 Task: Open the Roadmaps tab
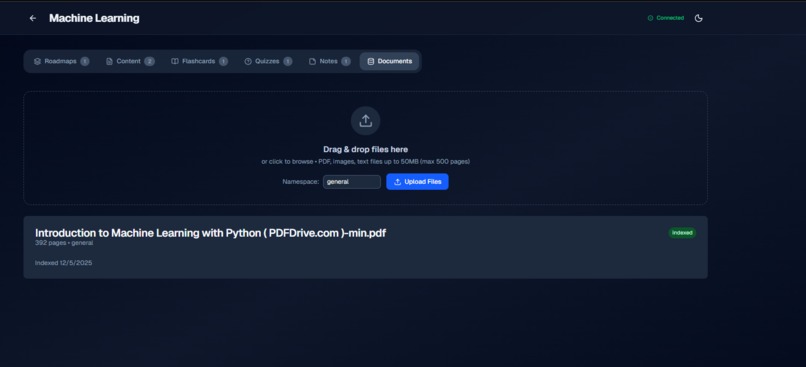(x=61, y=61)
